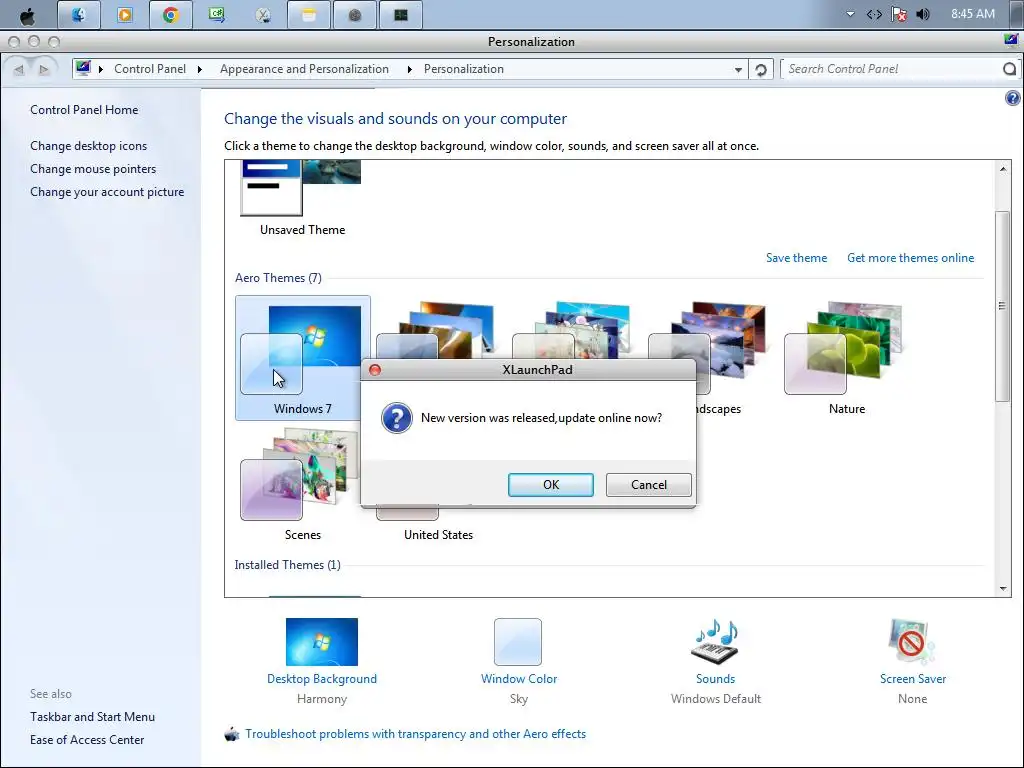Select the Windows 7 theme

[302, 358]
